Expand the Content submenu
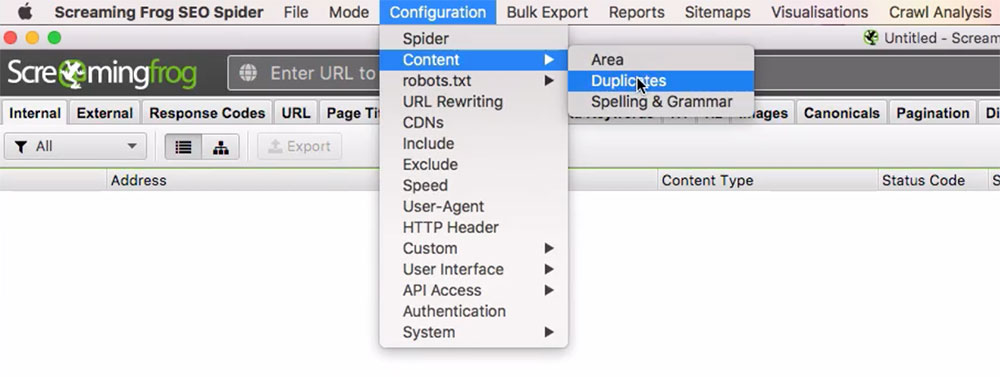The image size is (1000, 377). 473,60
